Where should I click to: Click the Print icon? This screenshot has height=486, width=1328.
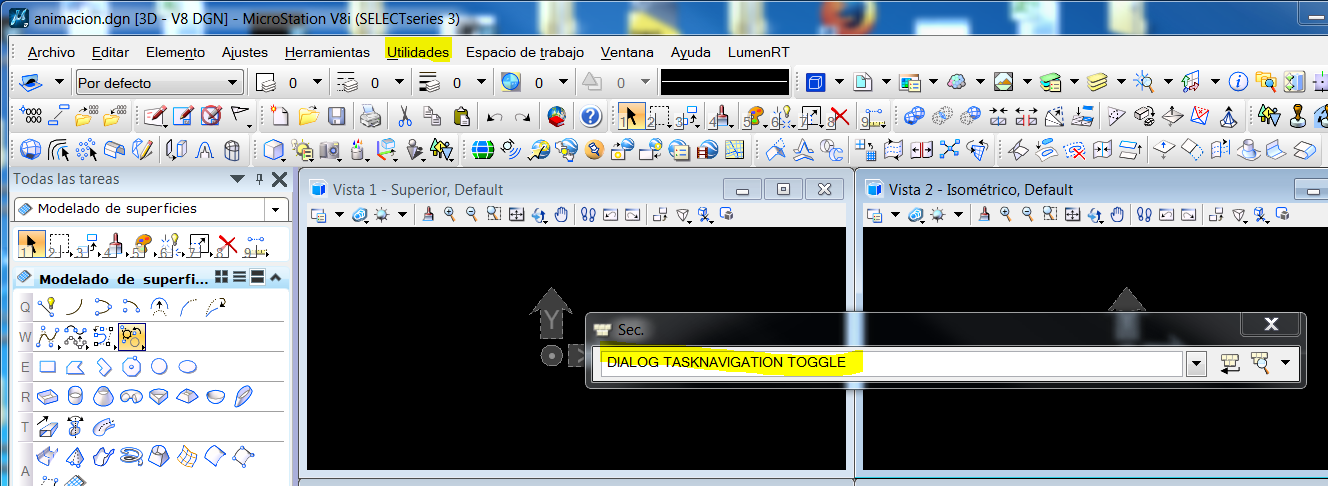click(370, 116)
